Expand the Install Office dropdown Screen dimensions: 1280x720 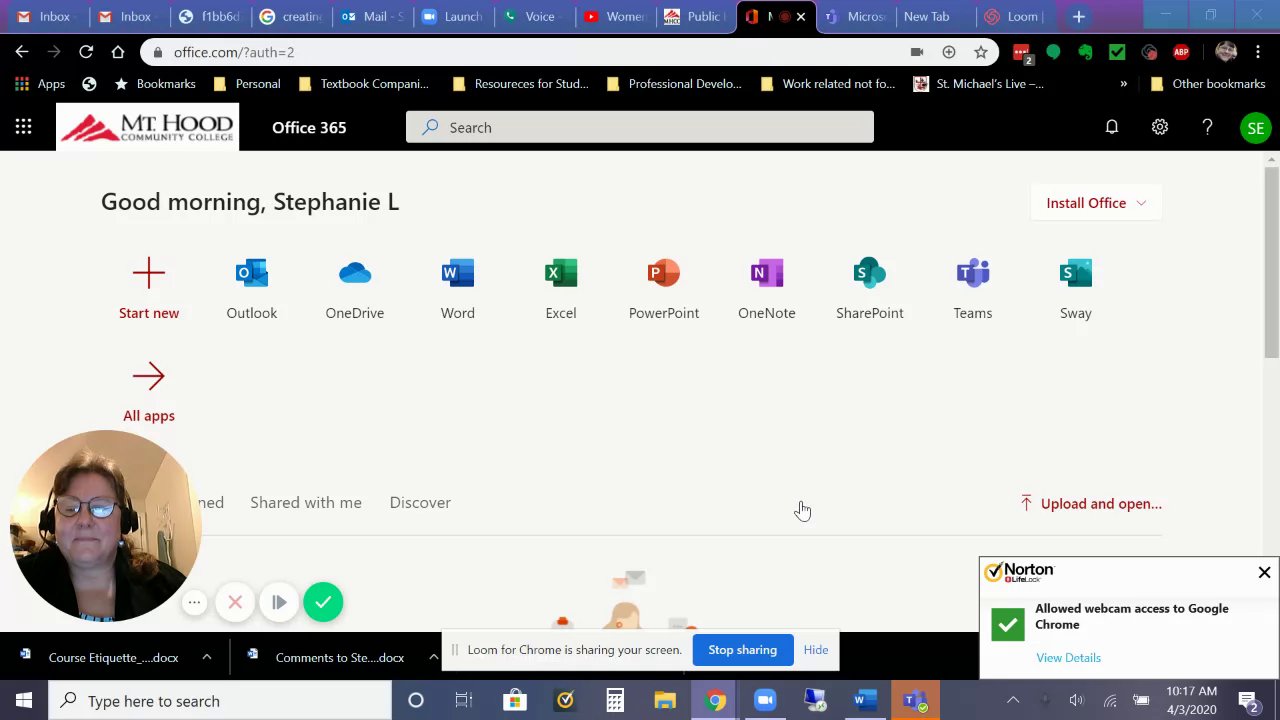pos(1096,203)
